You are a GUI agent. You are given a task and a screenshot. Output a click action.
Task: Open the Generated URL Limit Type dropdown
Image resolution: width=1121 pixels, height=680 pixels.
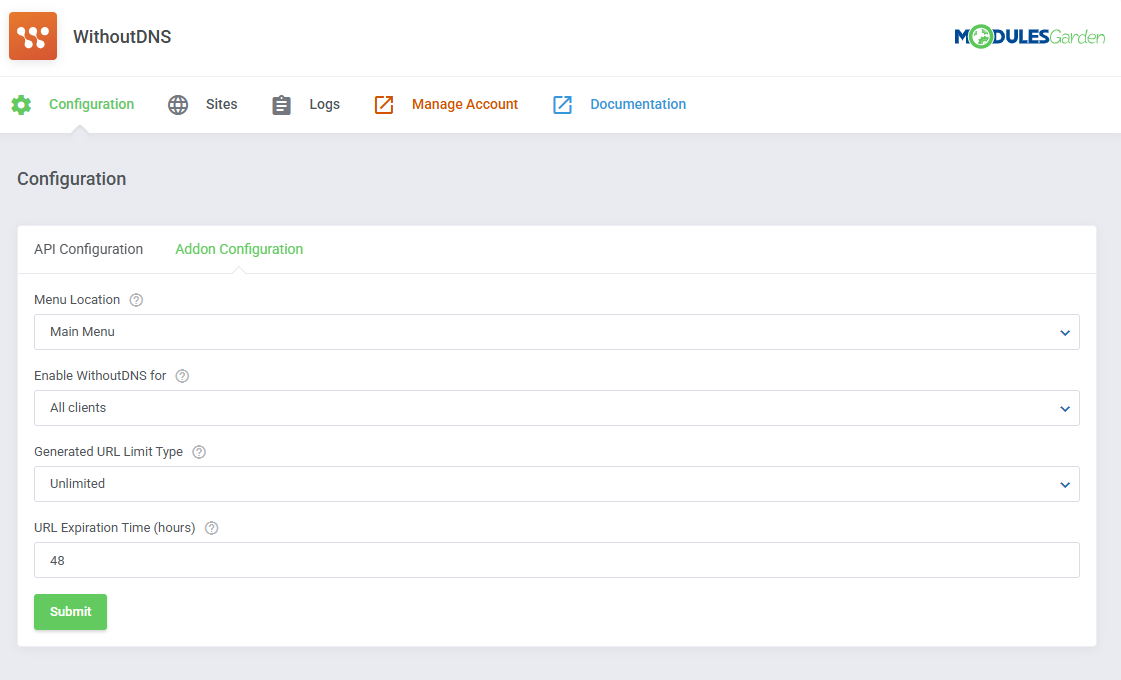[x=557, y=483]
